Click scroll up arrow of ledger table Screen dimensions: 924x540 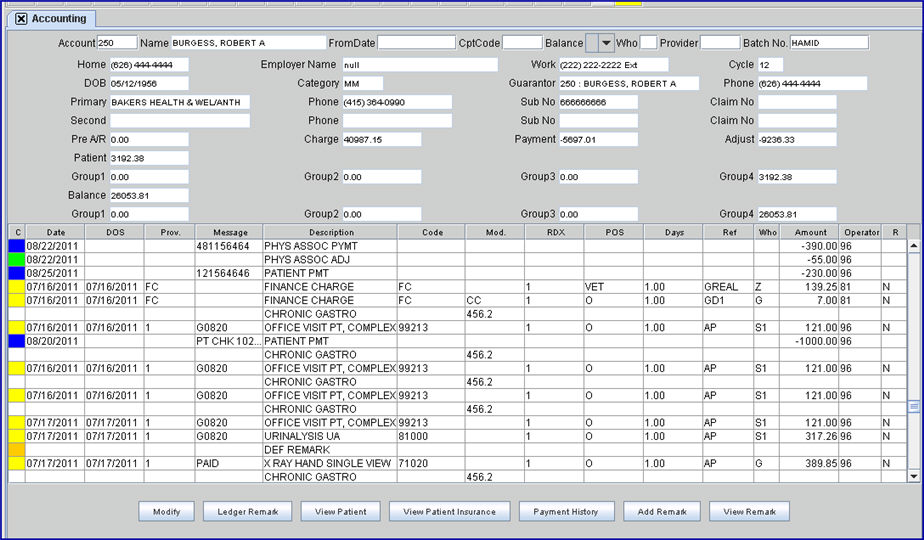coord(913,245)
